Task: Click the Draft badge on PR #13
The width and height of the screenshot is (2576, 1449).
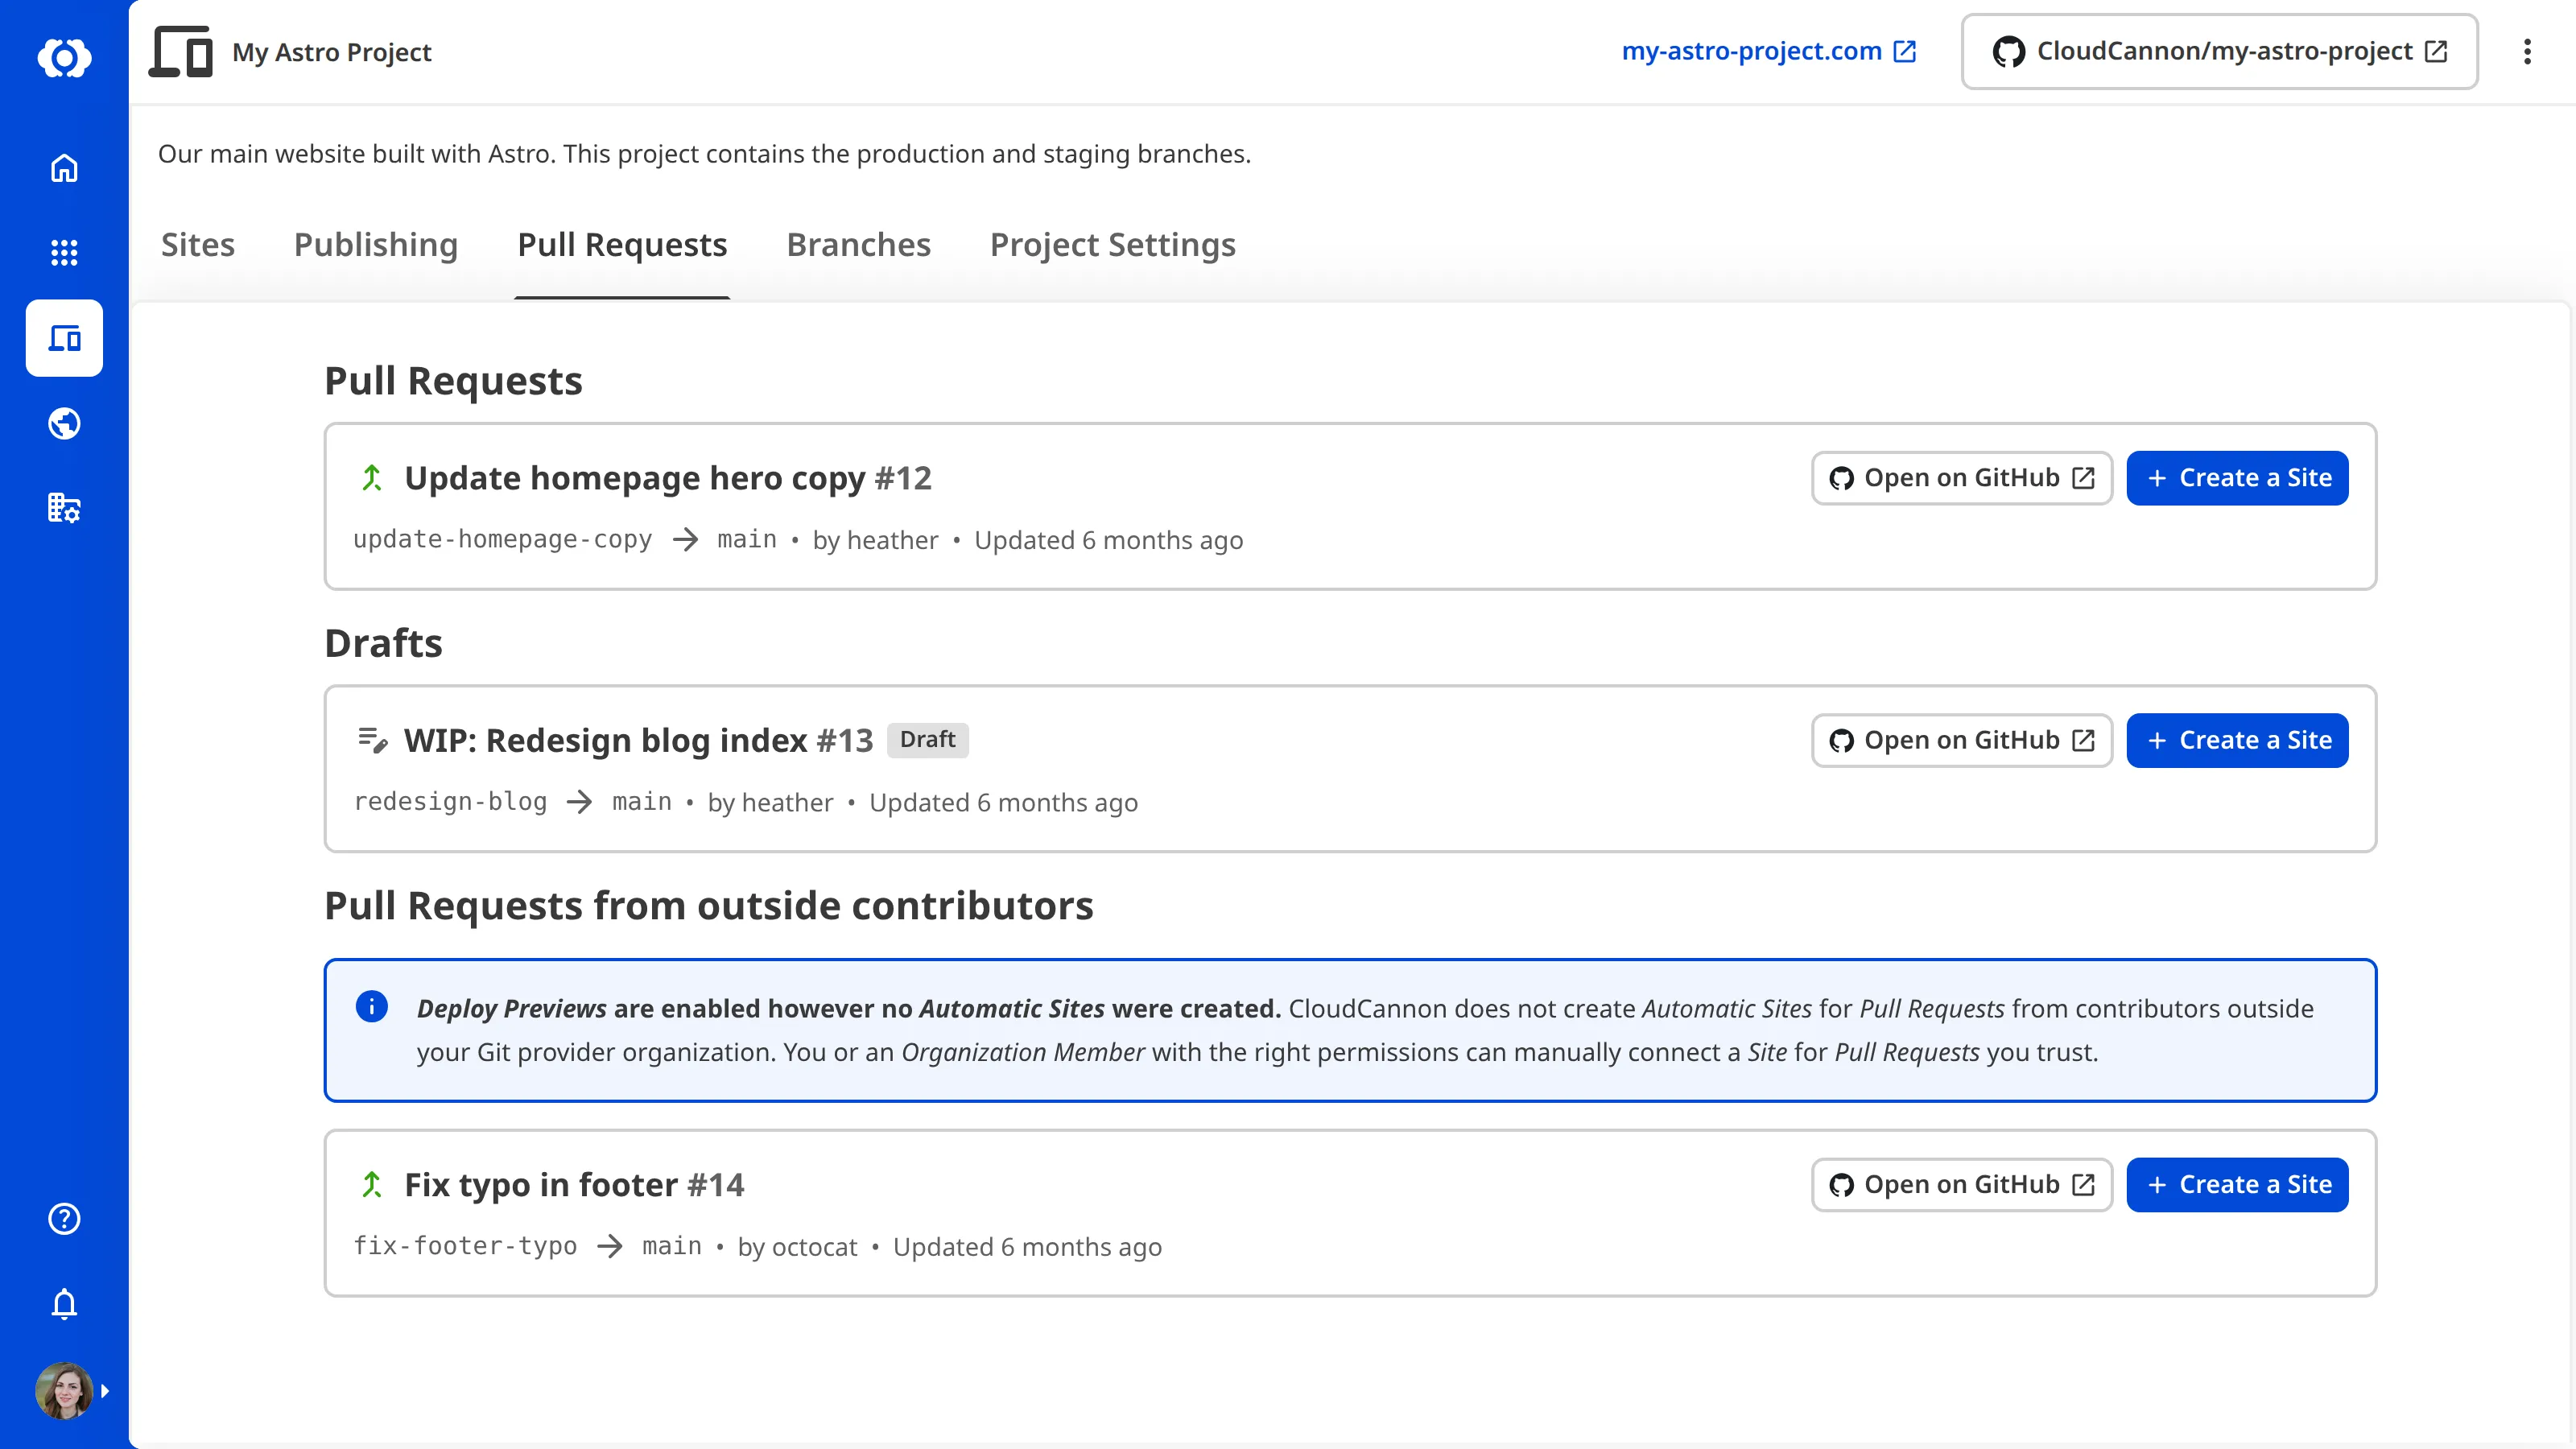Action: [x=928, y=739]
